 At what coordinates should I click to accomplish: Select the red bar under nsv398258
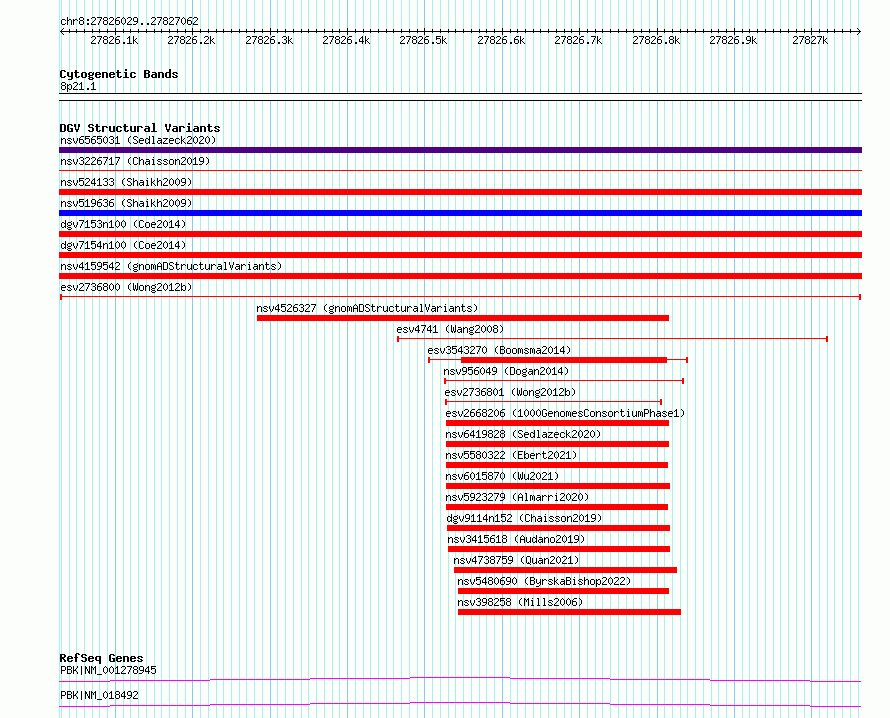pos(569,612)
